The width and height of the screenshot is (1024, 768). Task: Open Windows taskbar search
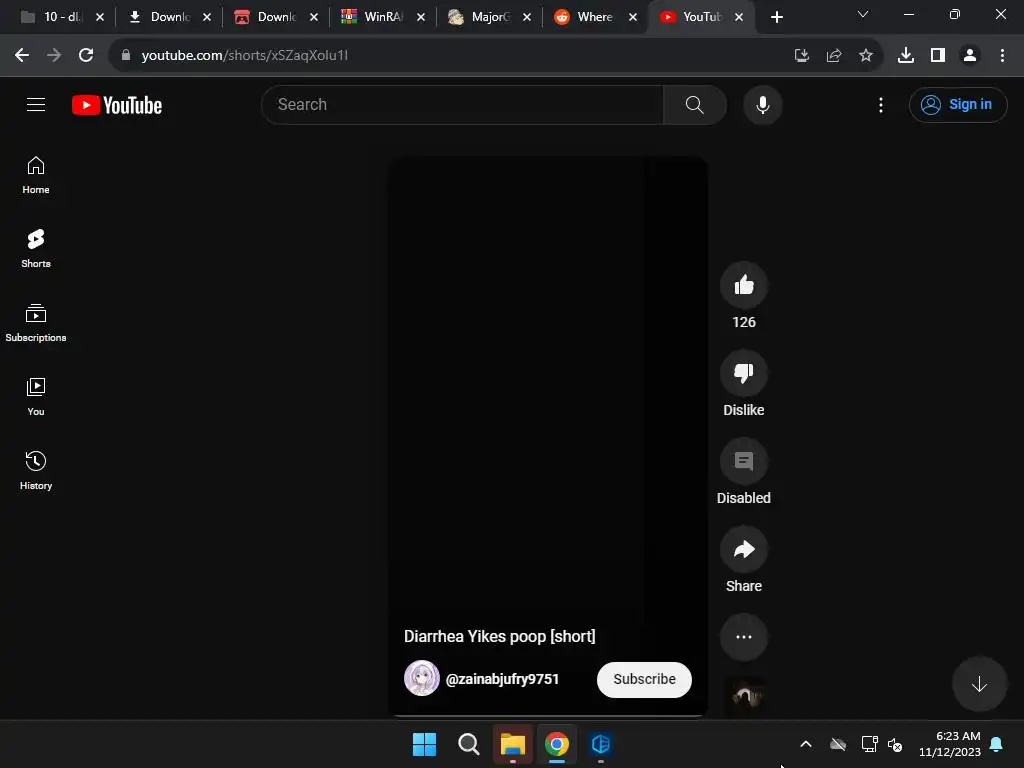(468, 744)
